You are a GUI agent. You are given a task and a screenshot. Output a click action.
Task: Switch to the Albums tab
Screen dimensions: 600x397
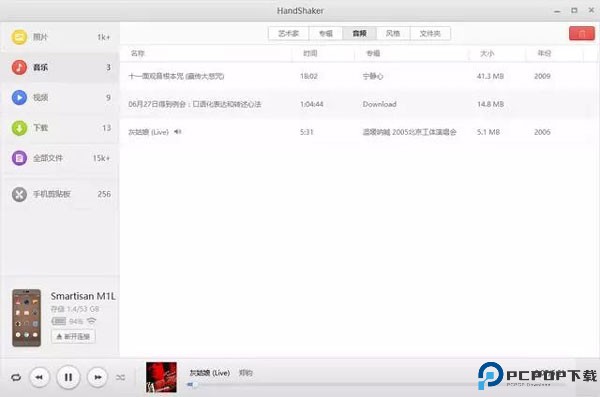coord(326,34)
